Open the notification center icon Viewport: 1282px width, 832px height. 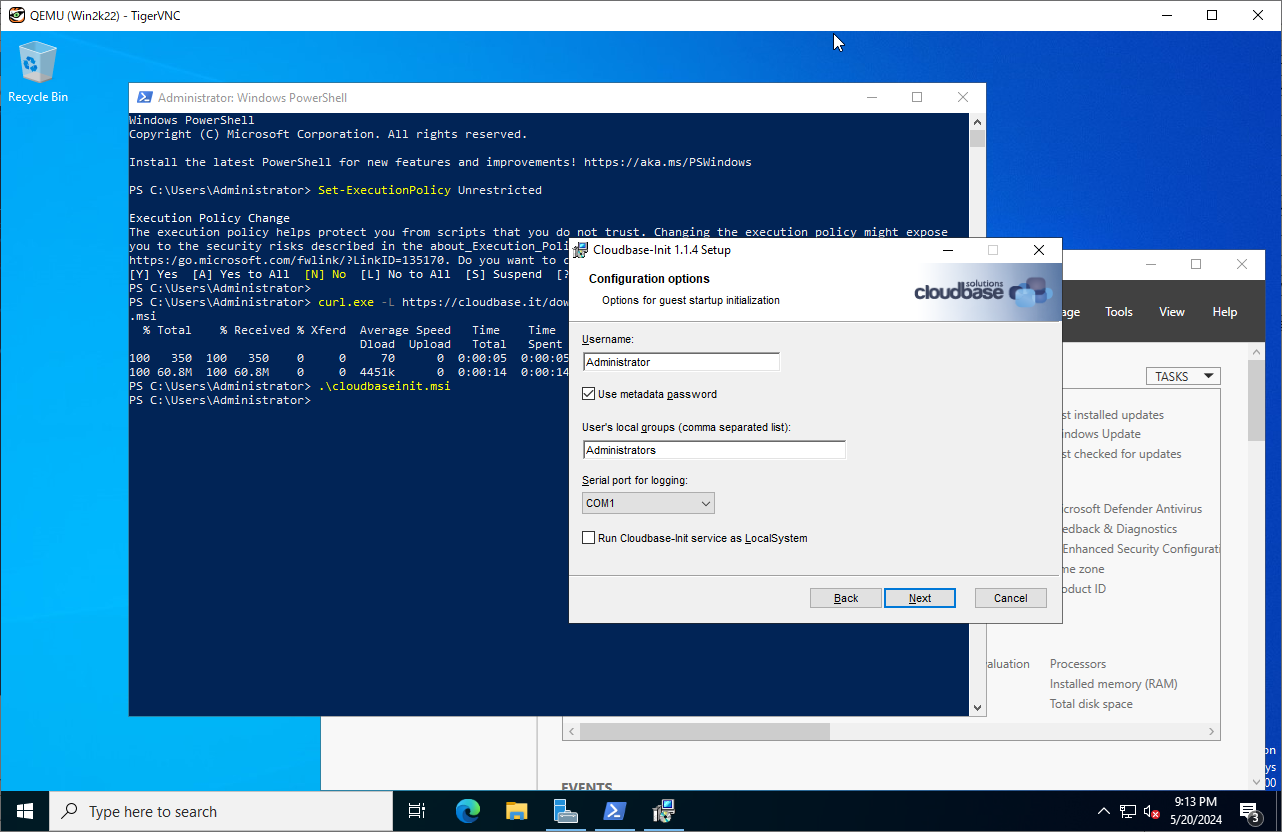pyautogui.click(x=1249, y=811)
